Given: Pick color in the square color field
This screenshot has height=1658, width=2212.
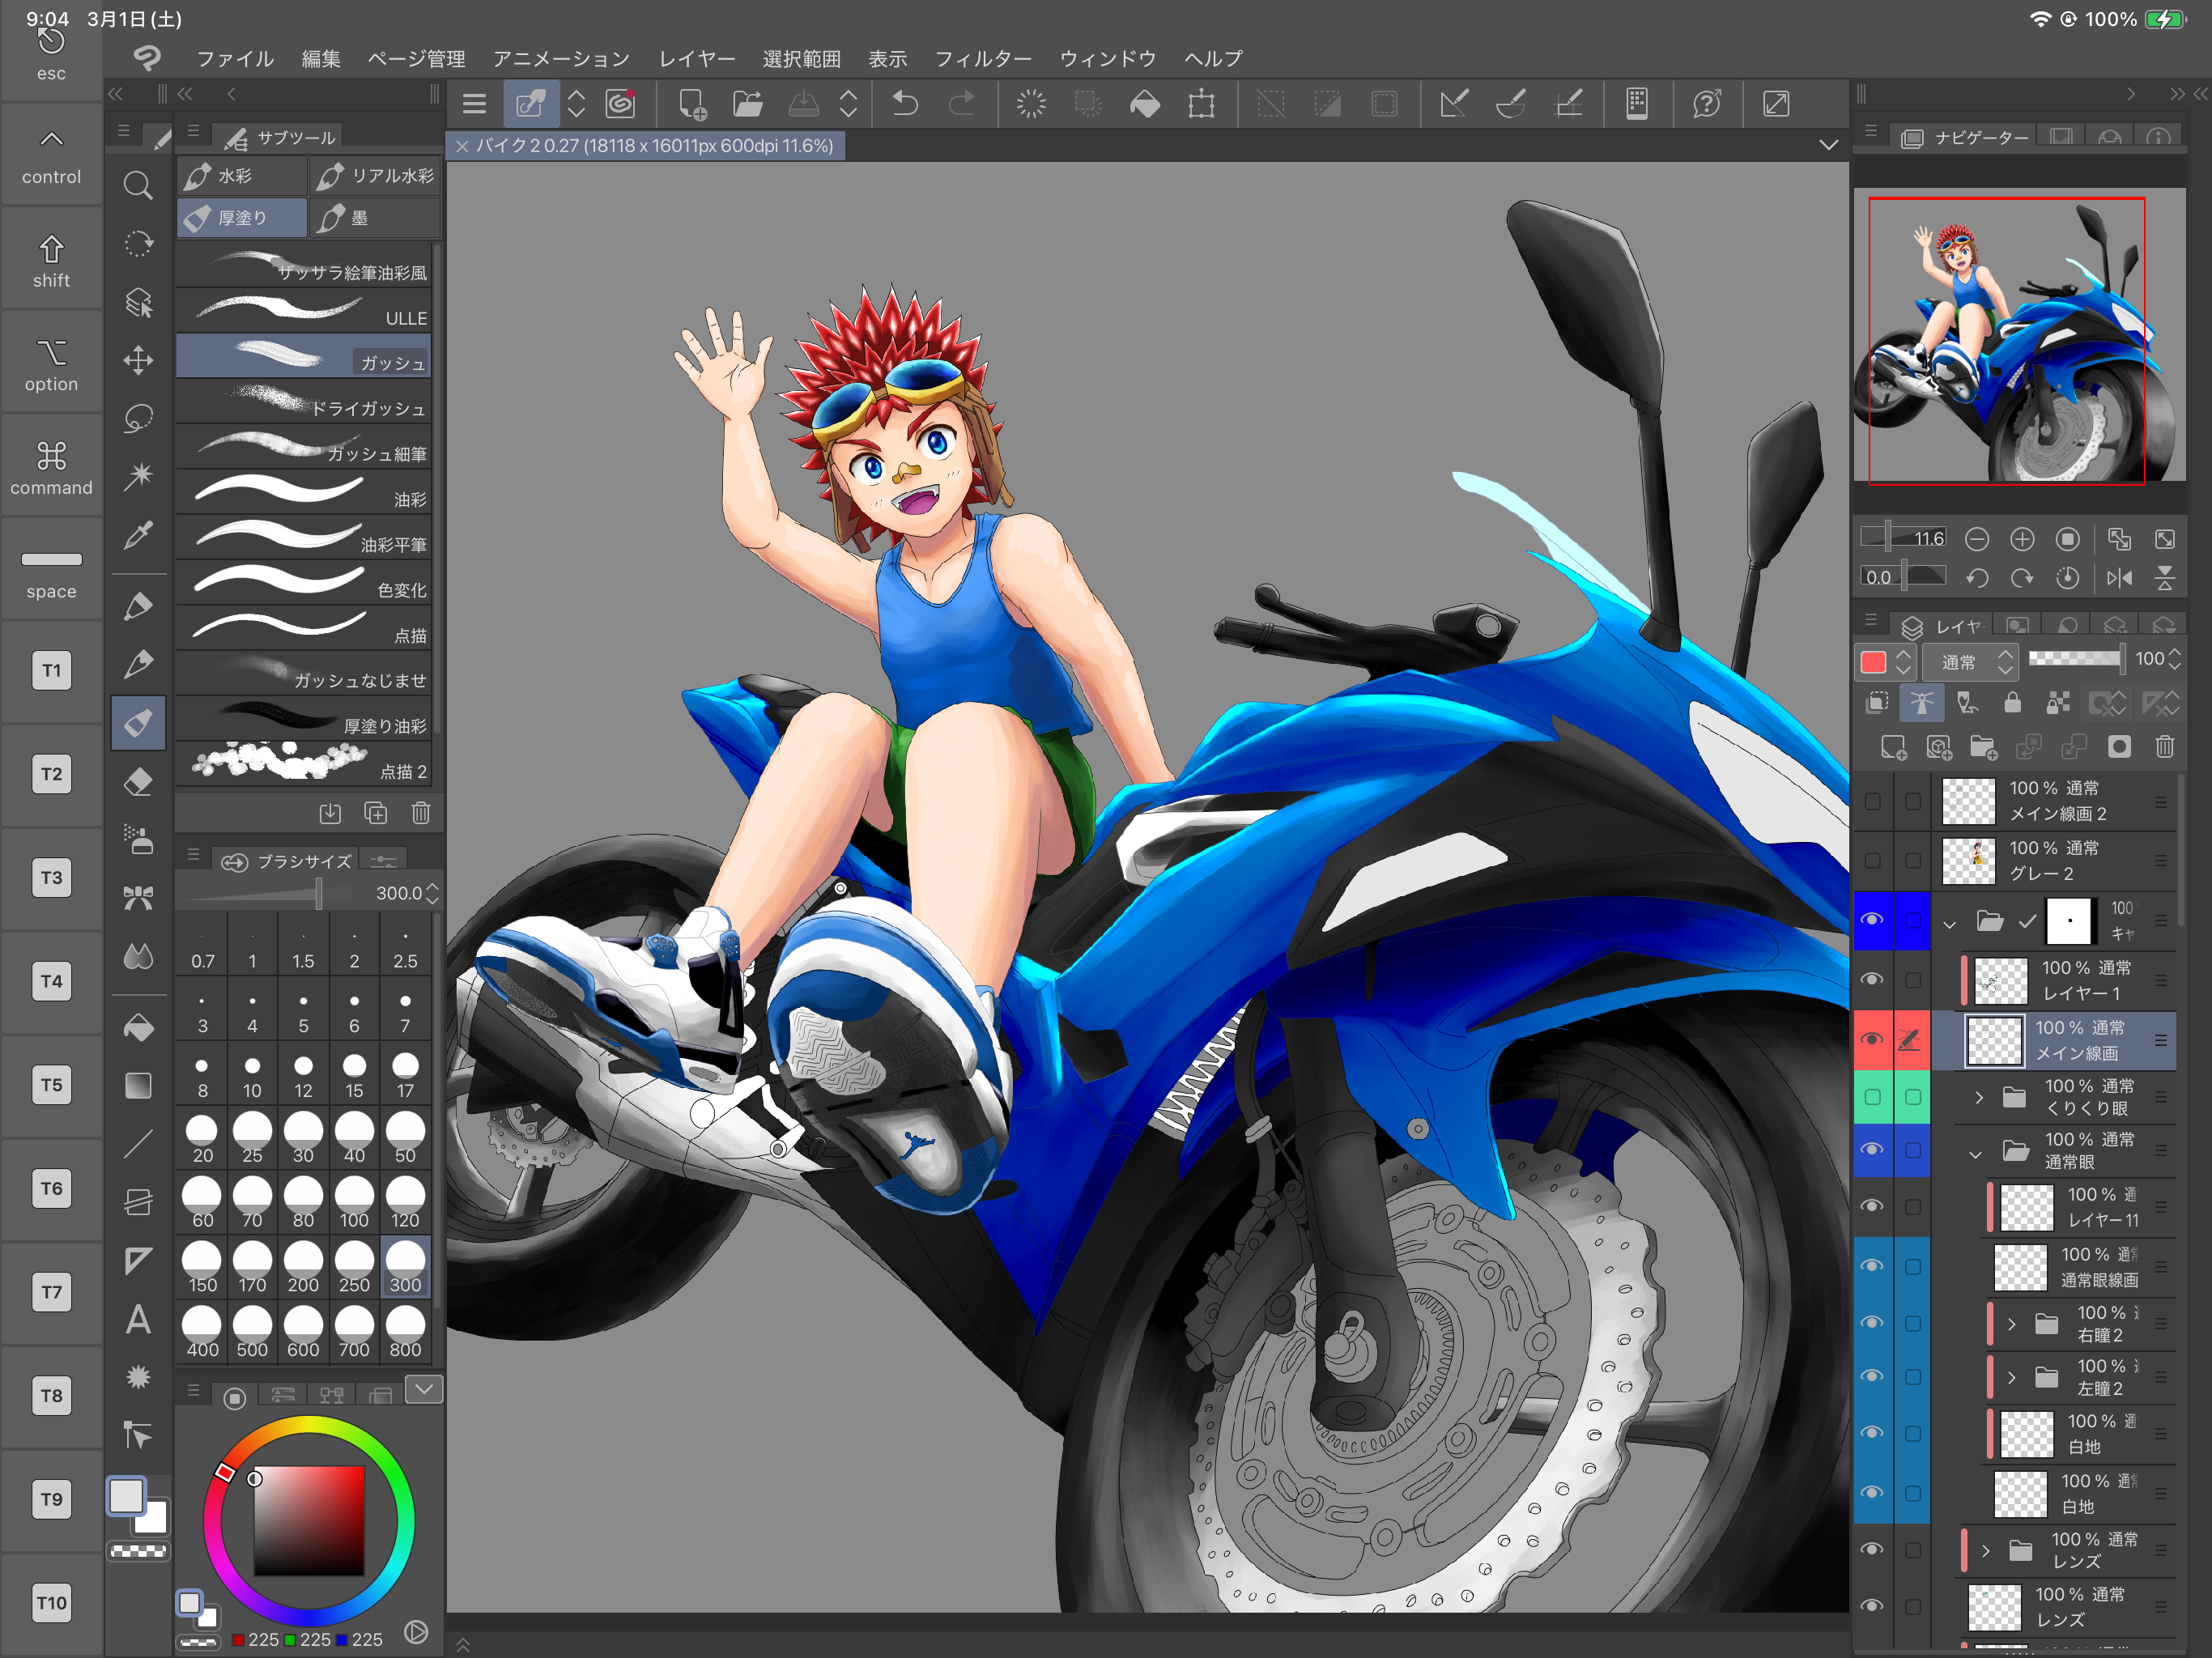Looking at the screenshot, I should [x=309, y=1521].
